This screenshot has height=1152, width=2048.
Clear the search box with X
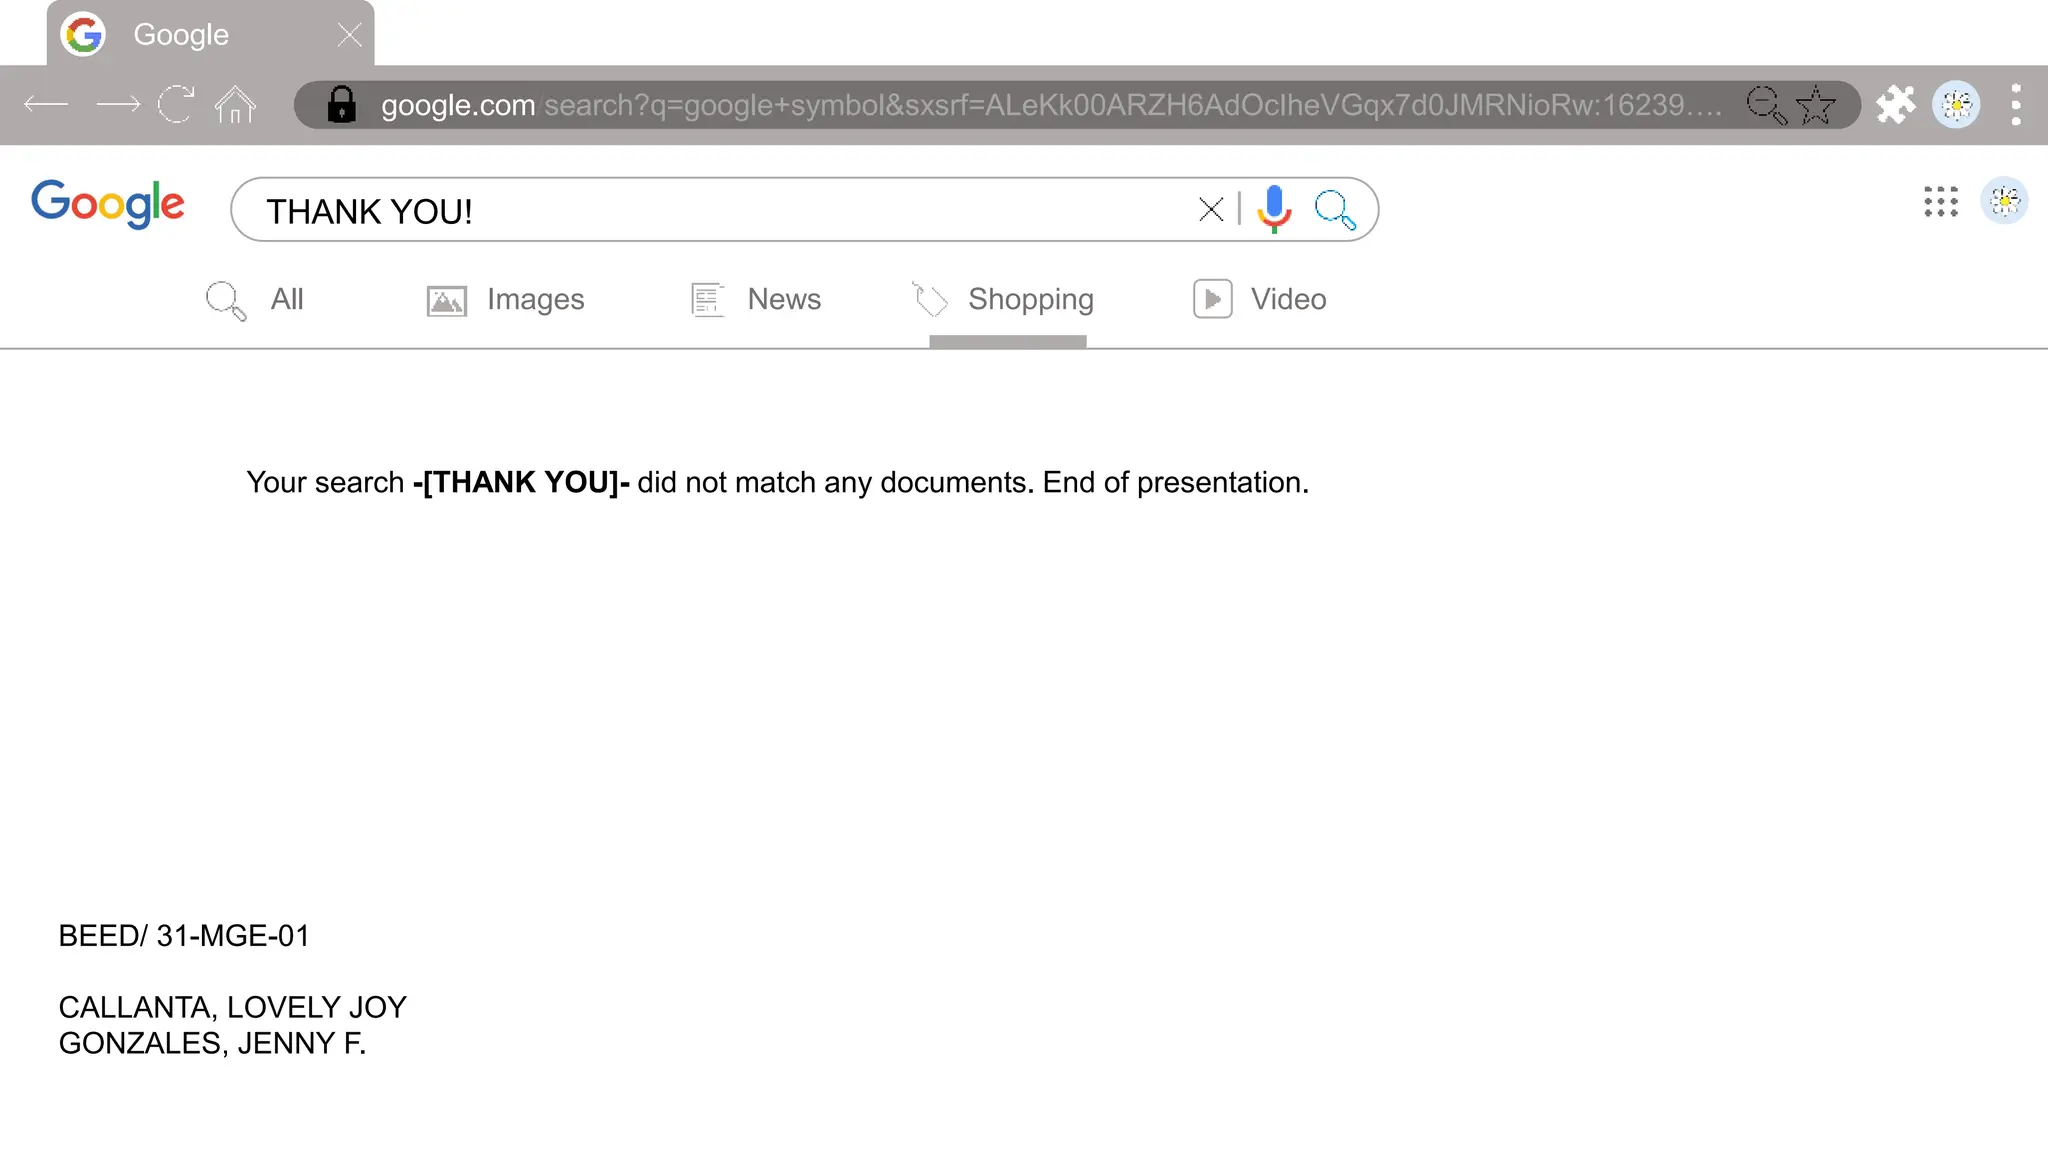[1210, 209]
